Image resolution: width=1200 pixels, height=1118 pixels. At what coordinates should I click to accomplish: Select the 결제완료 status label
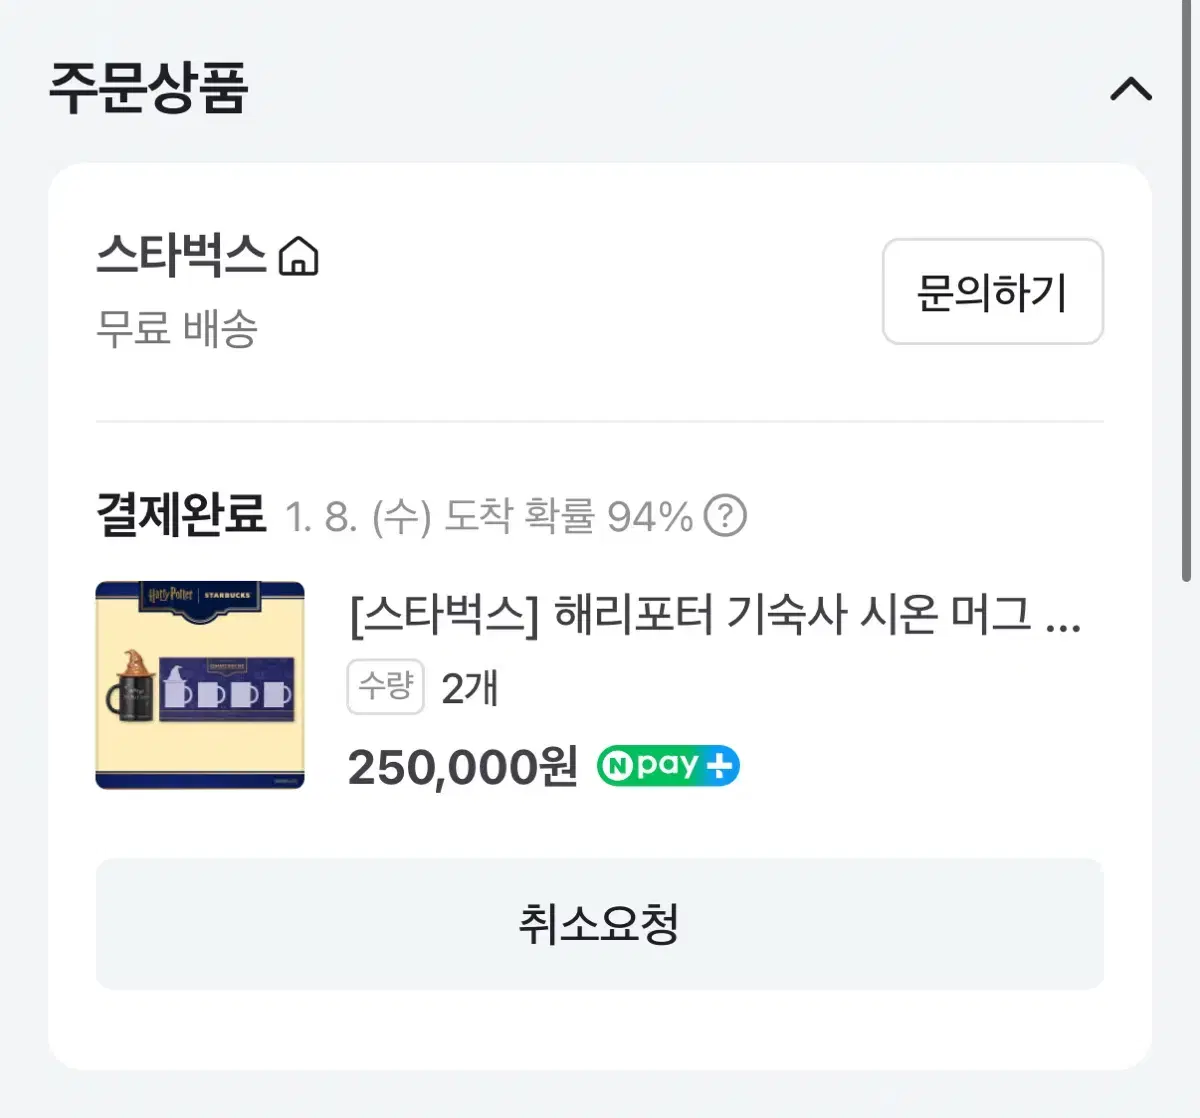tap(181, 516)
